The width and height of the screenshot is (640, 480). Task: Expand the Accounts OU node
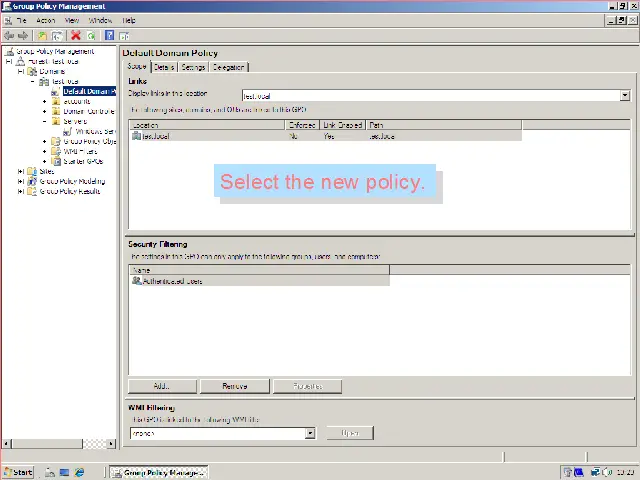click(x=45, y=101)
